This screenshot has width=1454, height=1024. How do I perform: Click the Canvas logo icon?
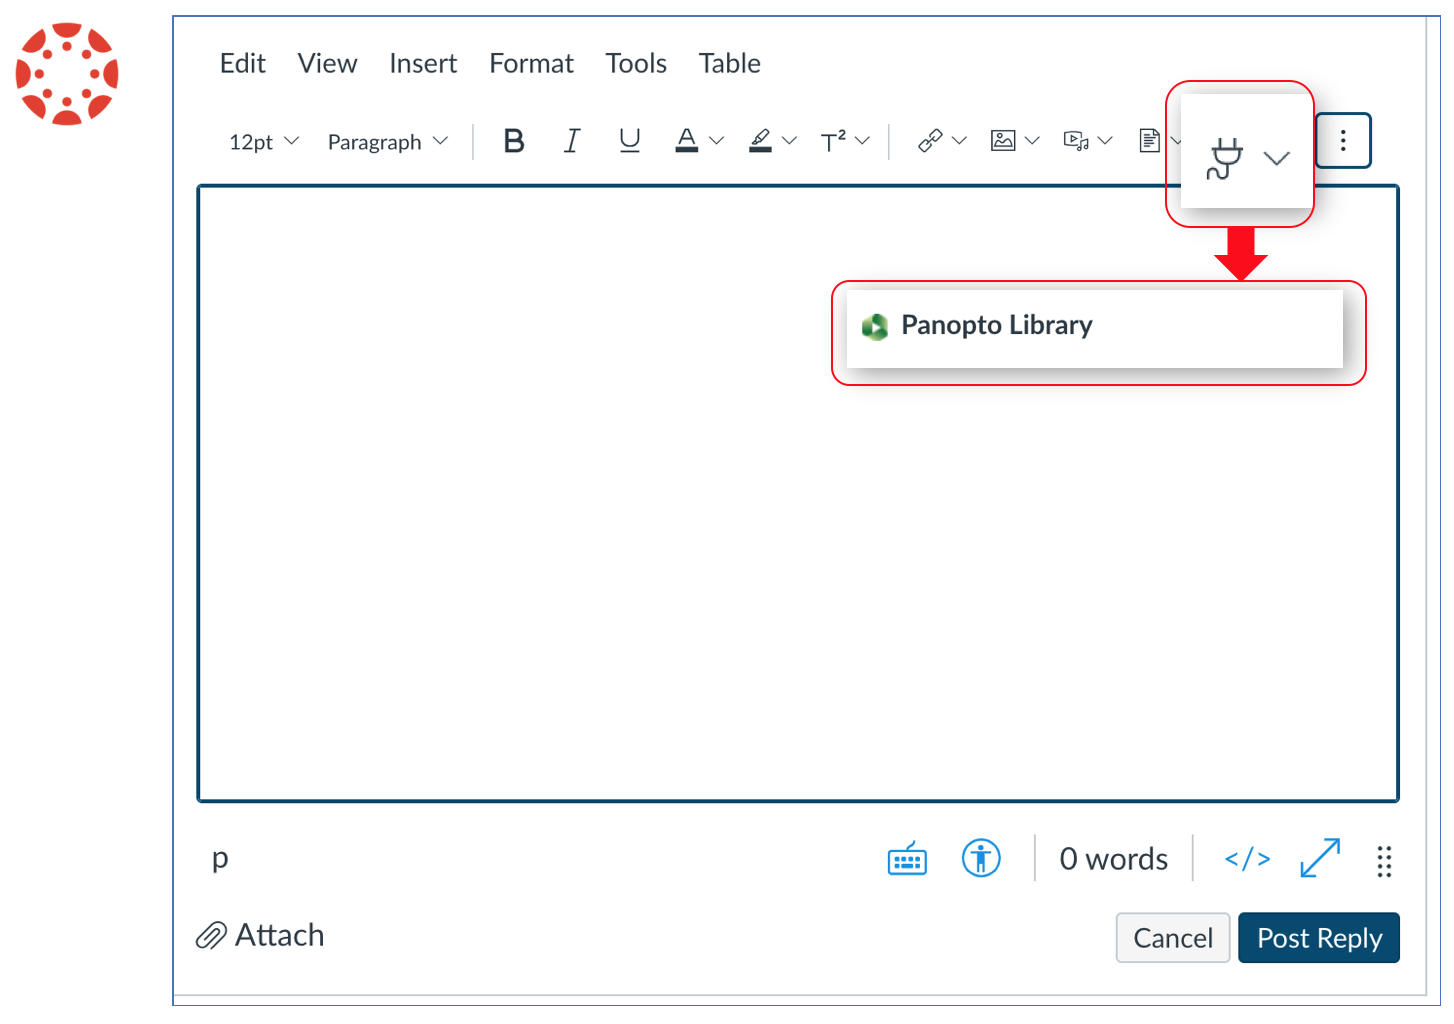tap(67, 74)
